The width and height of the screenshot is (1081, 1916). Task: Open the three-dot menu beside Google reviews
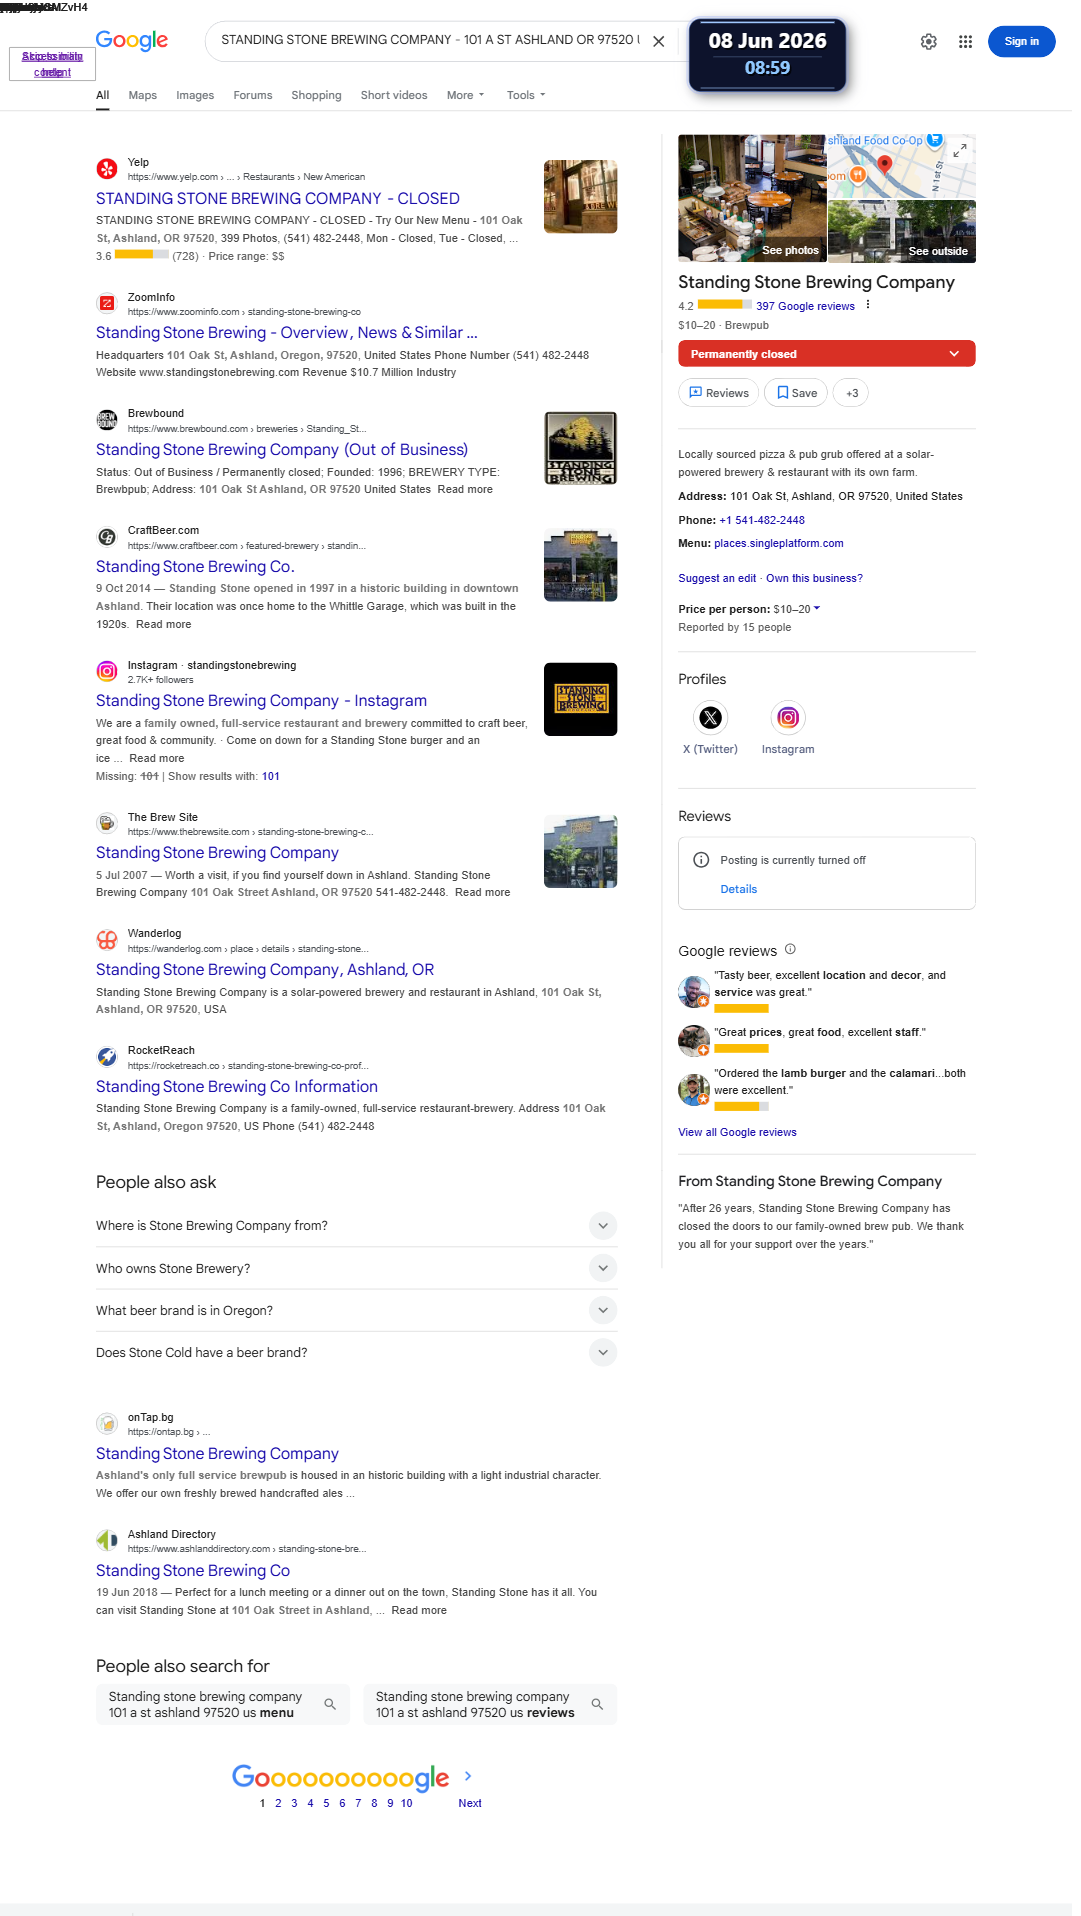[x=868, y=305]
